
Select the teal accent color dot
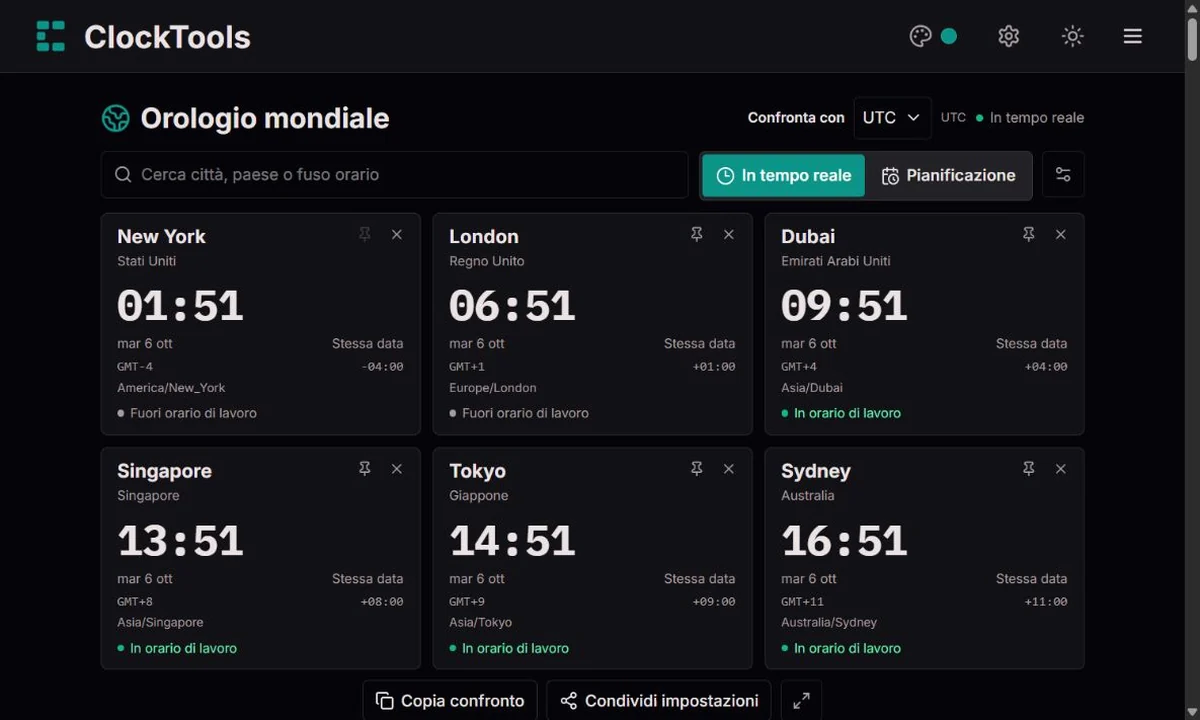949,36
